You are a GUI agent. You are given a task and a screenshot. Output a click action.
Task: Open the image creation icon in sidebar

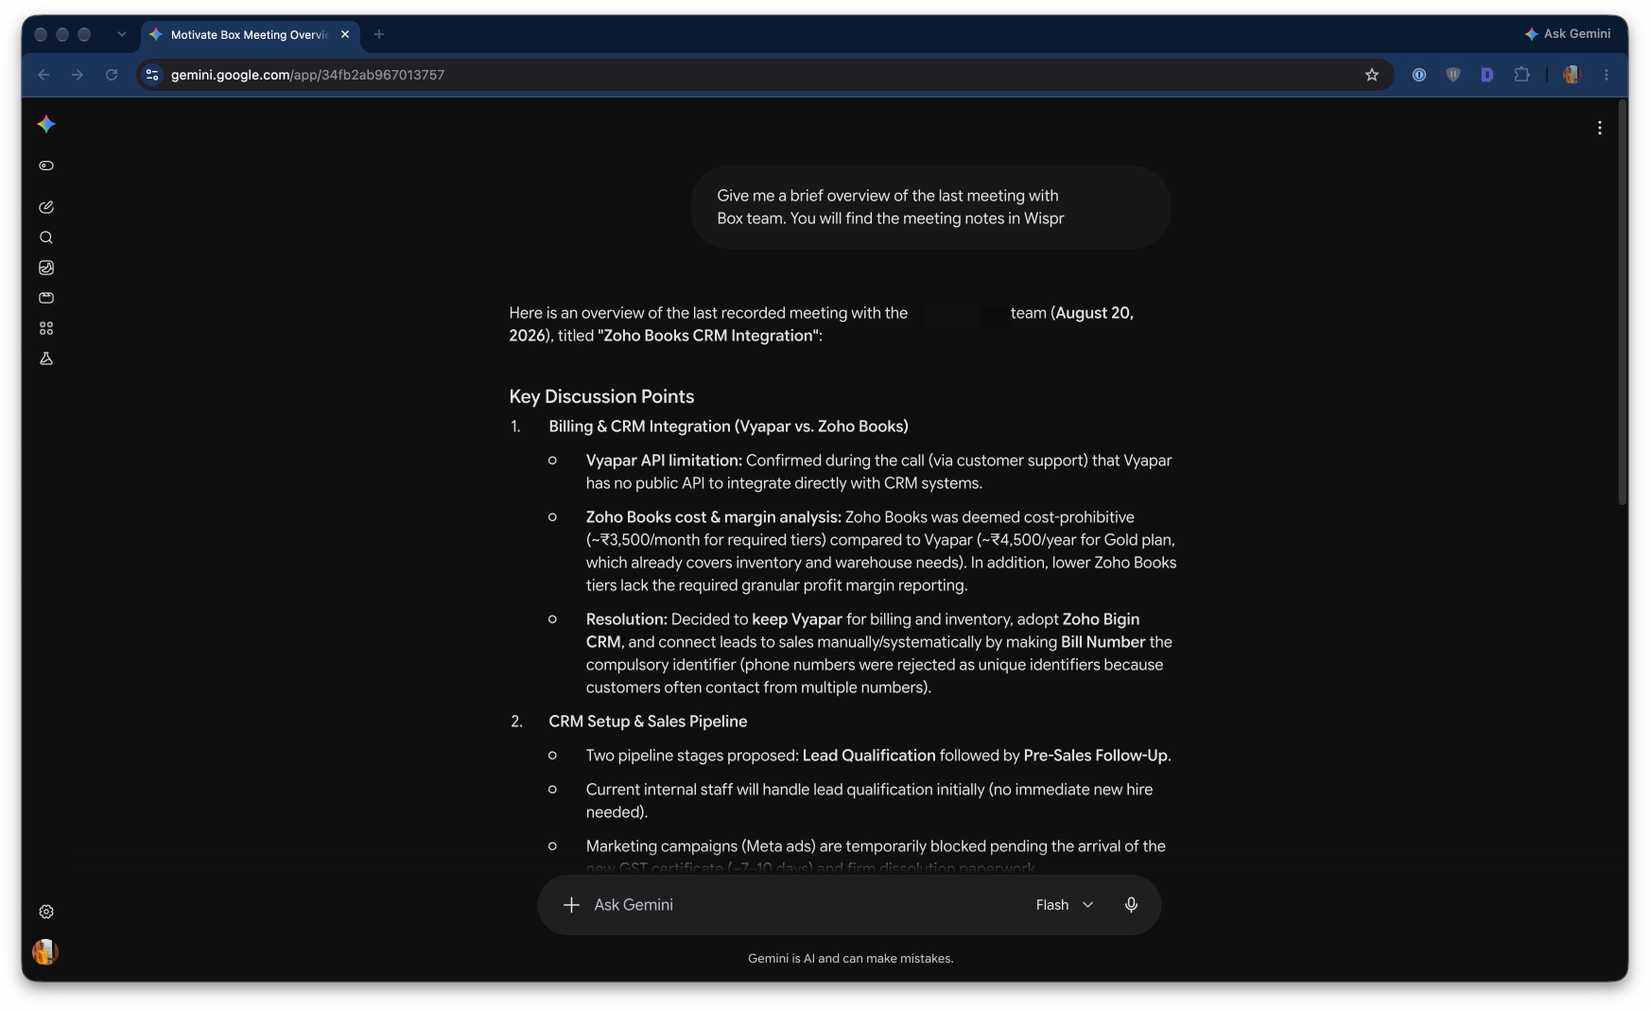click(x=46, y=268)
